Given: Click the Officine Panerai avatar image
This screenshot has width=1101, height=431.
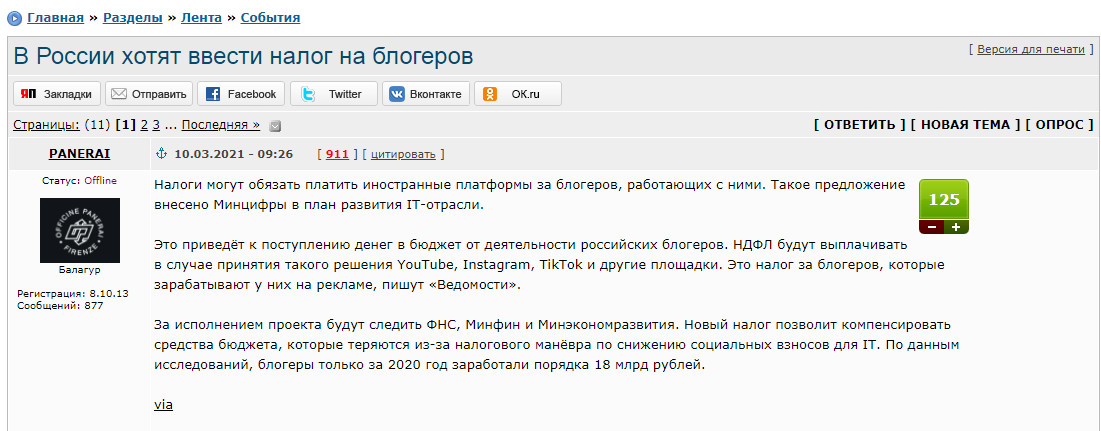Looking at the screenshot, I should point(80,230).
